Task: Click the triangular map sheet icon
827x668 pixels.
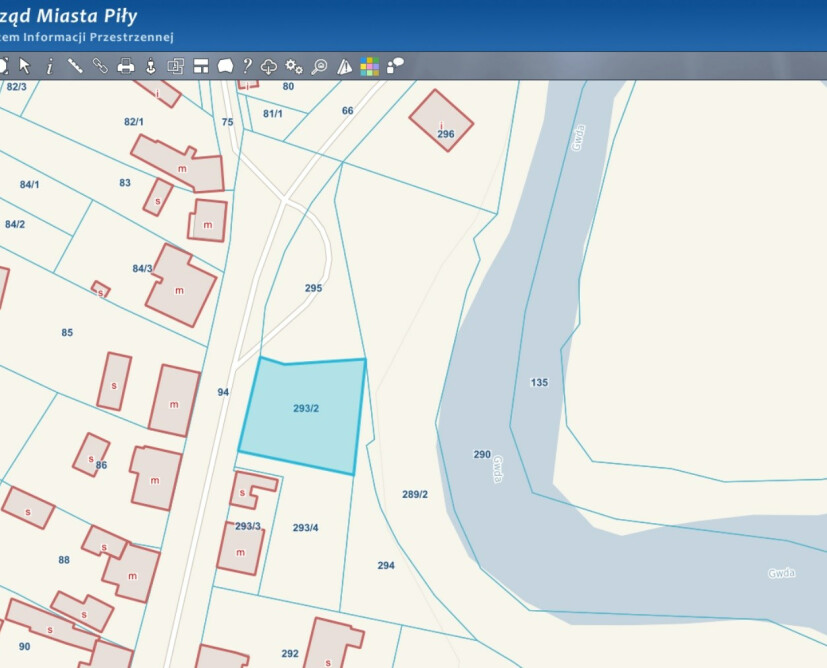Action: pyautogui.click(x=345, y=66)
